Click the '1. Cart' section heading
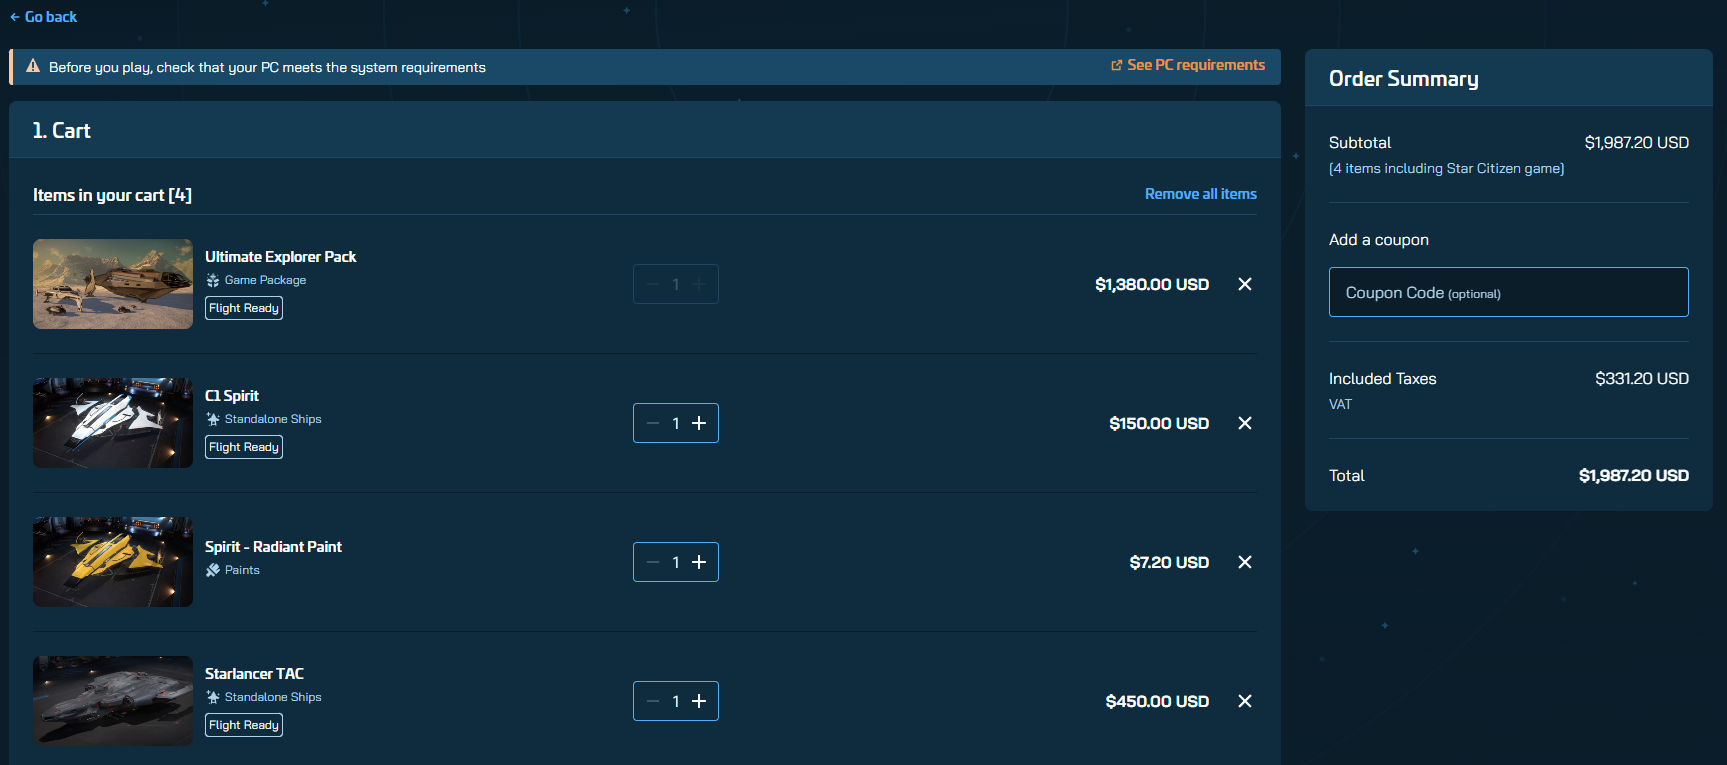Viewport: 1727px width, 765px height. [61, 131]
